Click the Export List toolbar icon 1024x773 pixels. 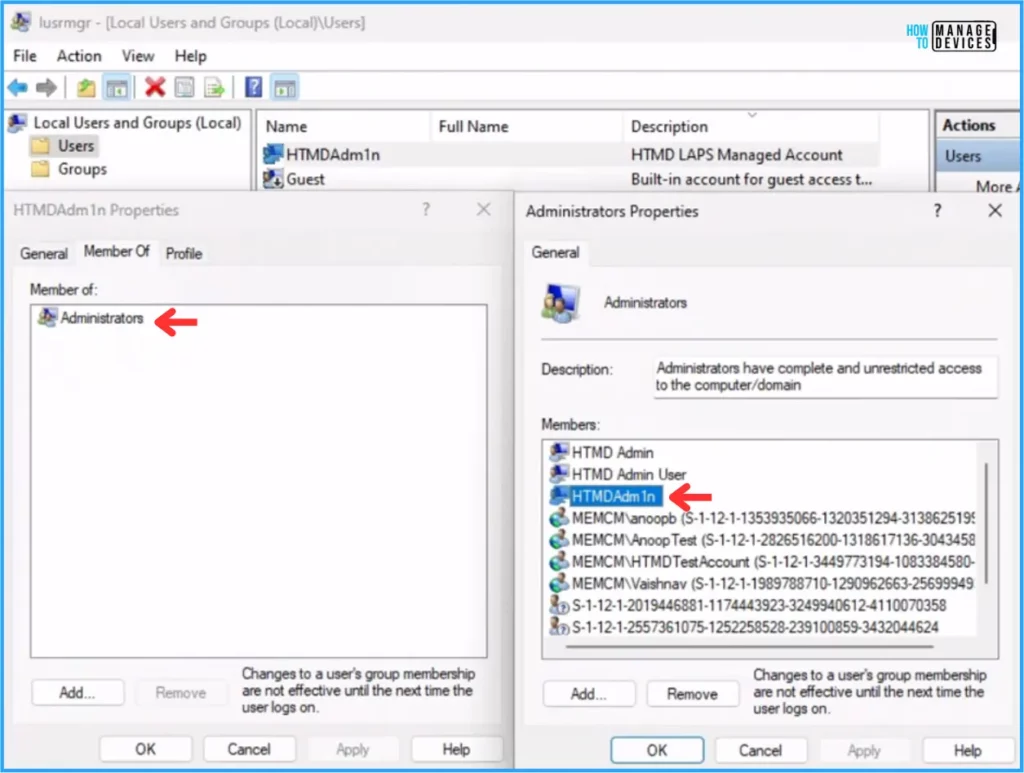[214, 87]
